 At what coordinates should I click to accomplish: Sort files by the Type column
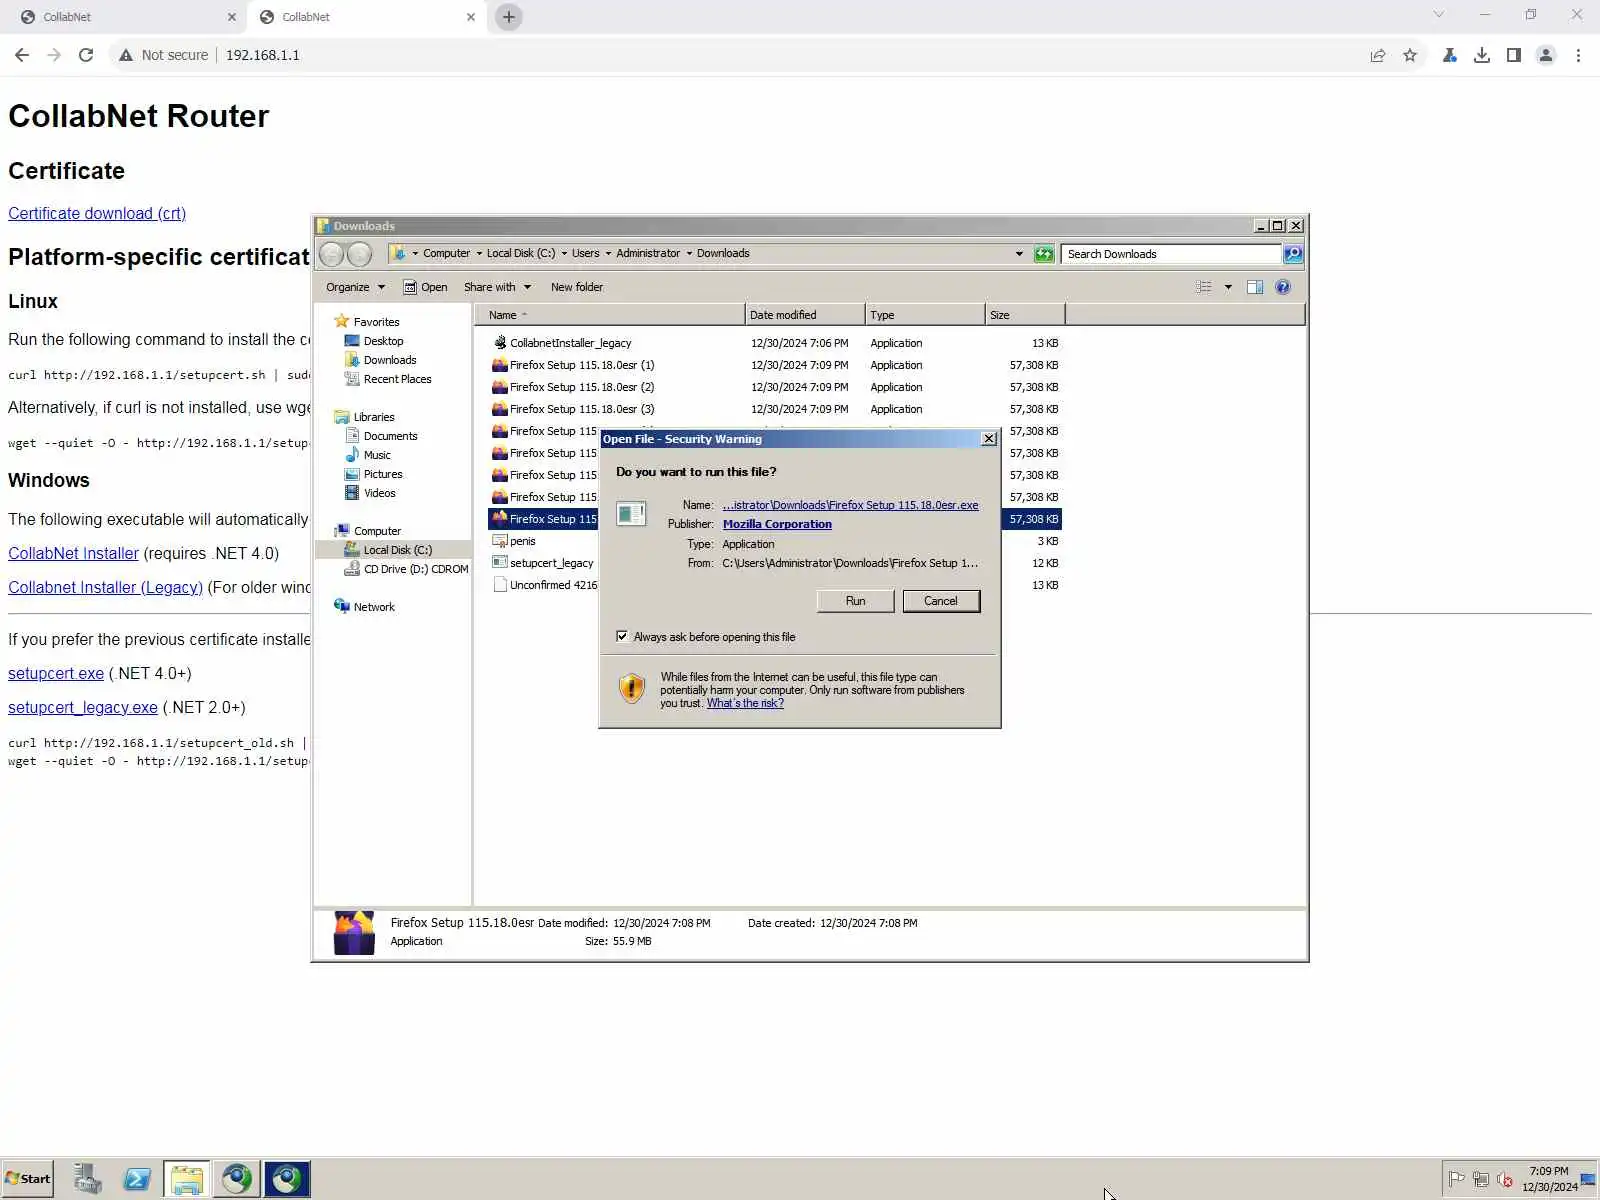click(925, 315)
